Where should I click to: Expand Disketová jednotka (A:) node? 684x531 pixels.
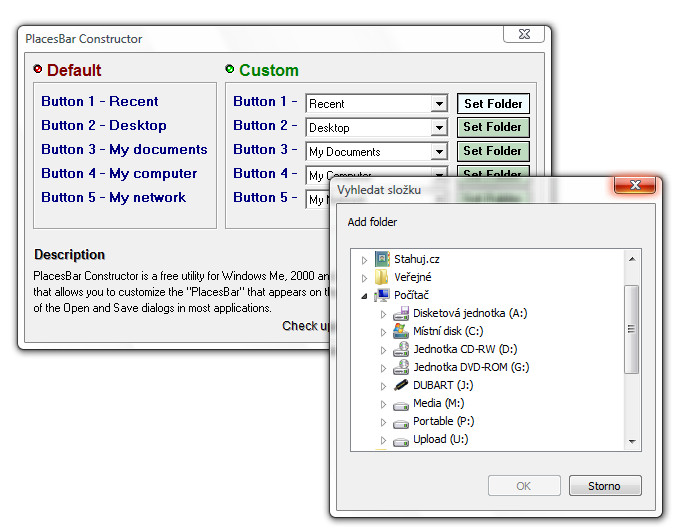[x=383, y=314]
